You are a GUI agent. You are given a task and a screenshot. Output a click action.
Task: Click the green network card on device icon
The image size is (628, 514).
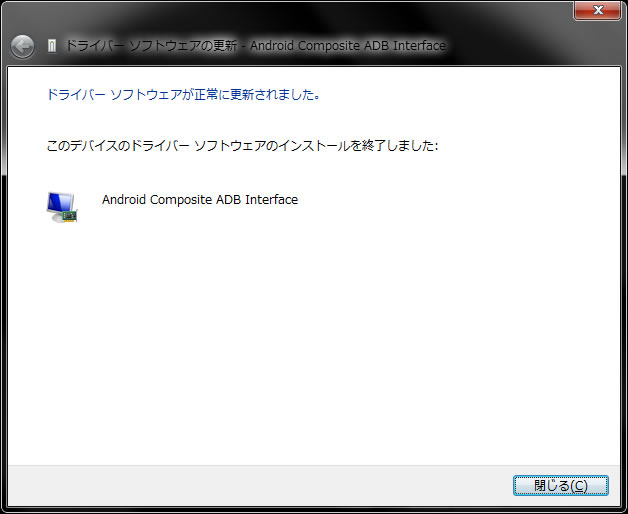70,216
